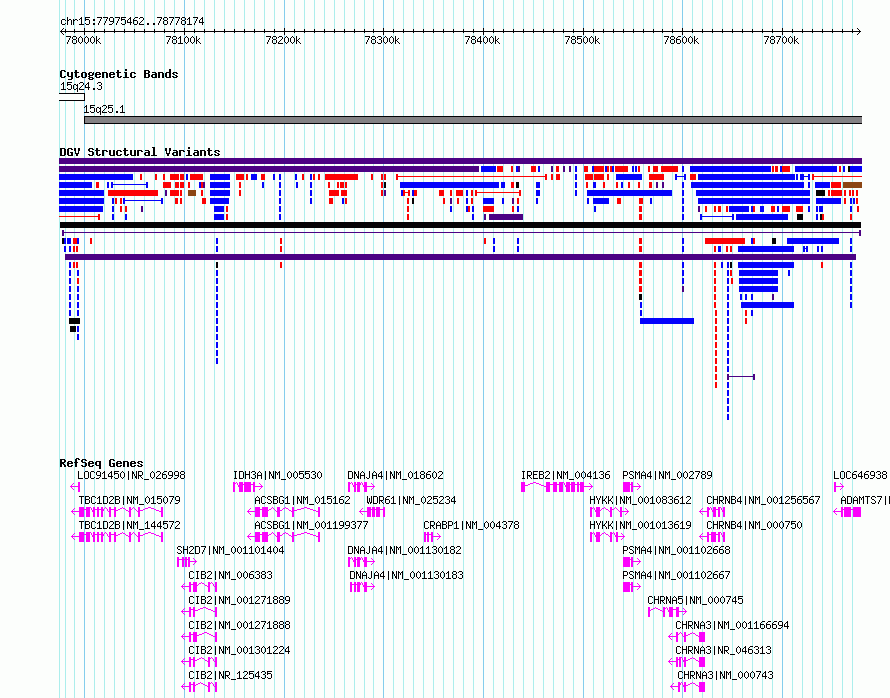Click the 78500k ruler position

click(582, 40)
